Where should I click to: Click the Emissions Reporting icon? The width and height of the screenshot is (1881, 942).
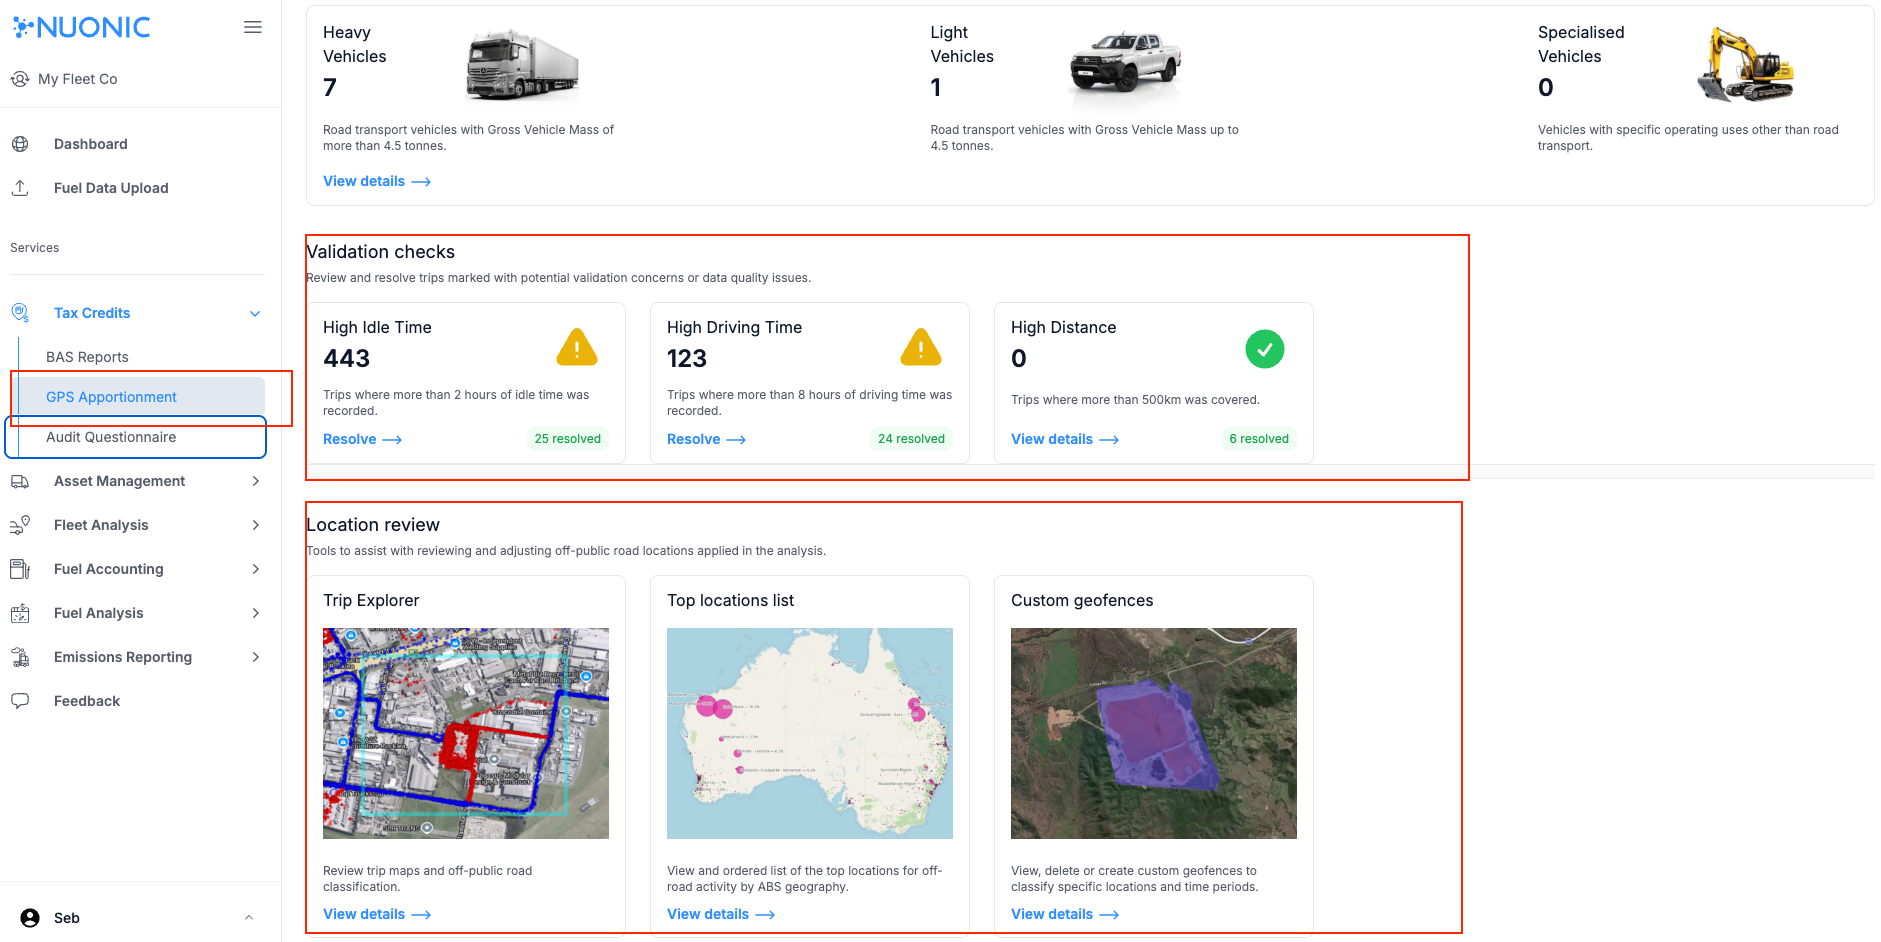click(x=20, y=657)
